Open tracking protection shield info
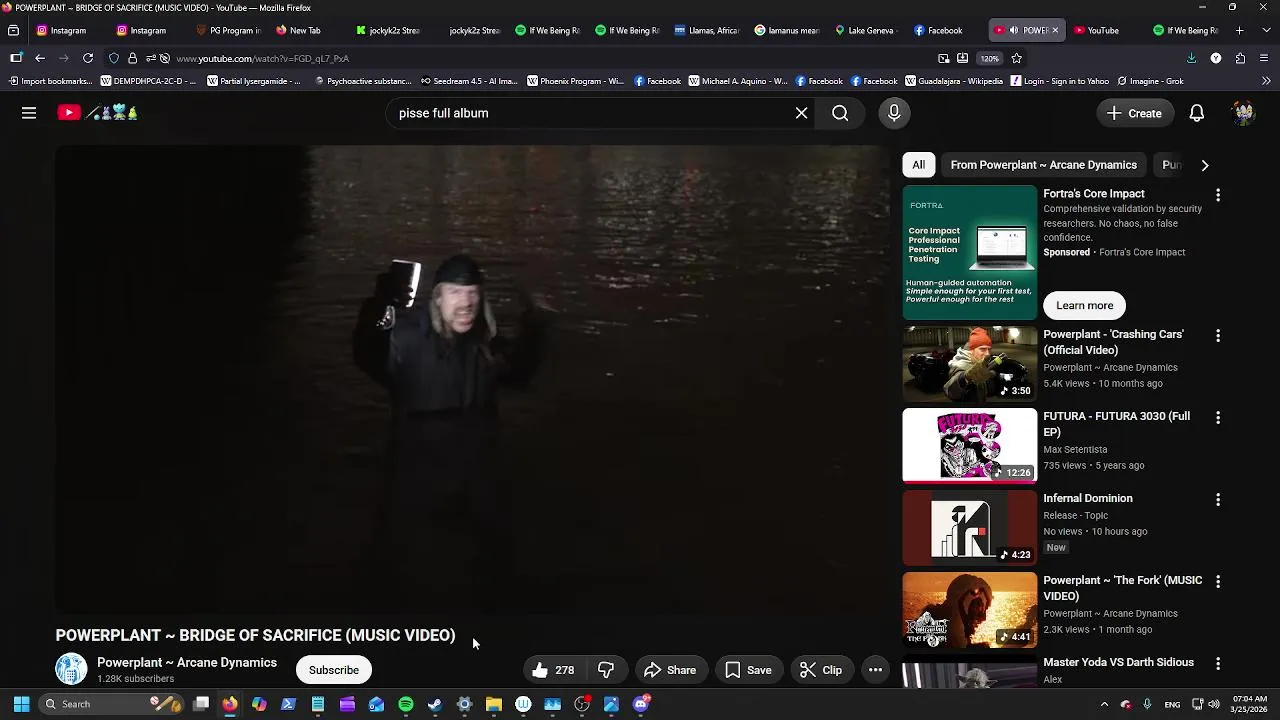The height and width of the screenshot is (720, 1280). [114, 58]
